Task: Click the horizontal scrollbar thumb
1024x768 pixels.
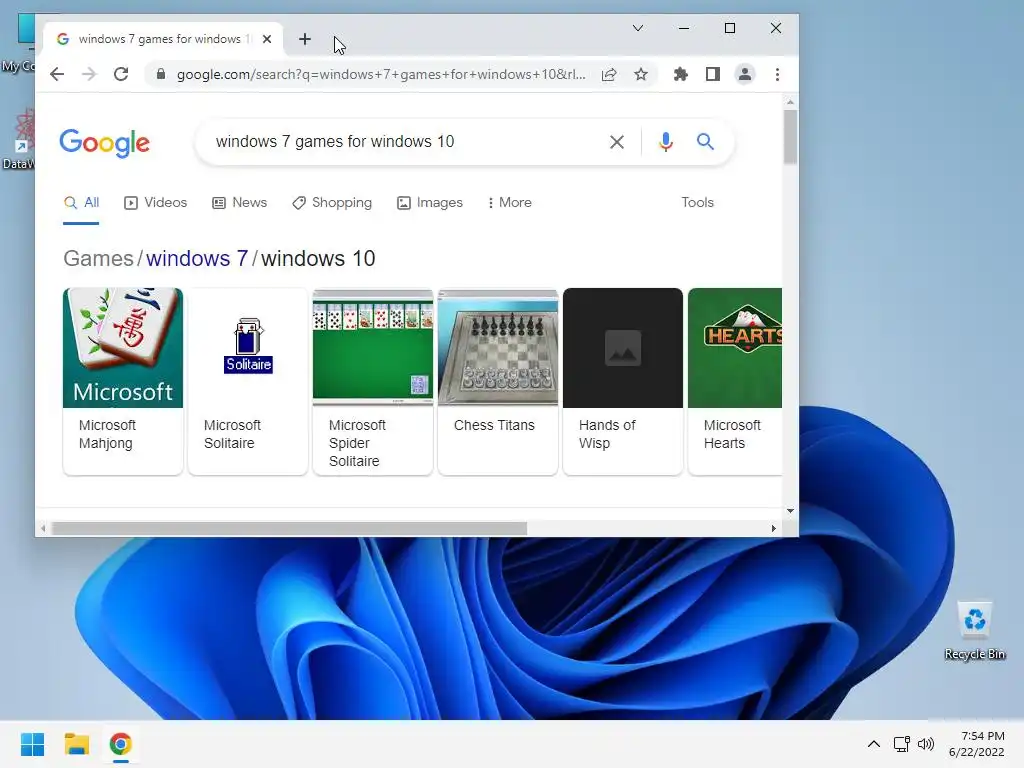Action: pos(289,528)
